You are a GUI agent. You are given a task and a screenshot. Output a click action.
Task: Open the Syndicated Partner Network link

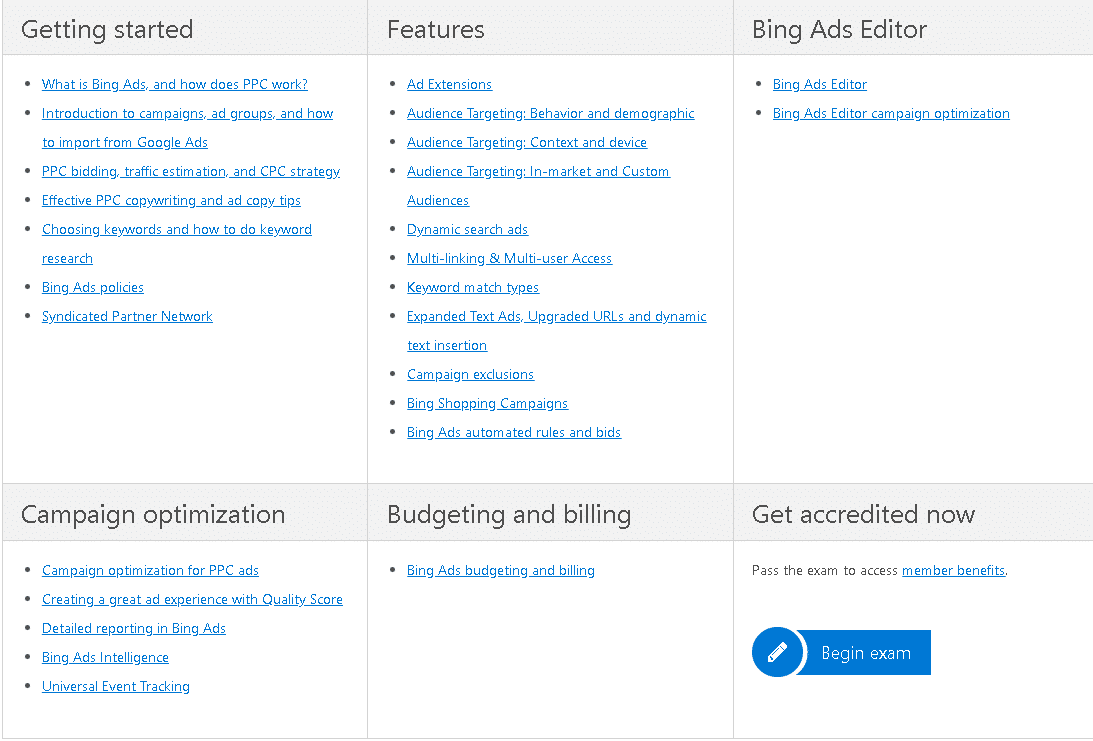[127, 316]
